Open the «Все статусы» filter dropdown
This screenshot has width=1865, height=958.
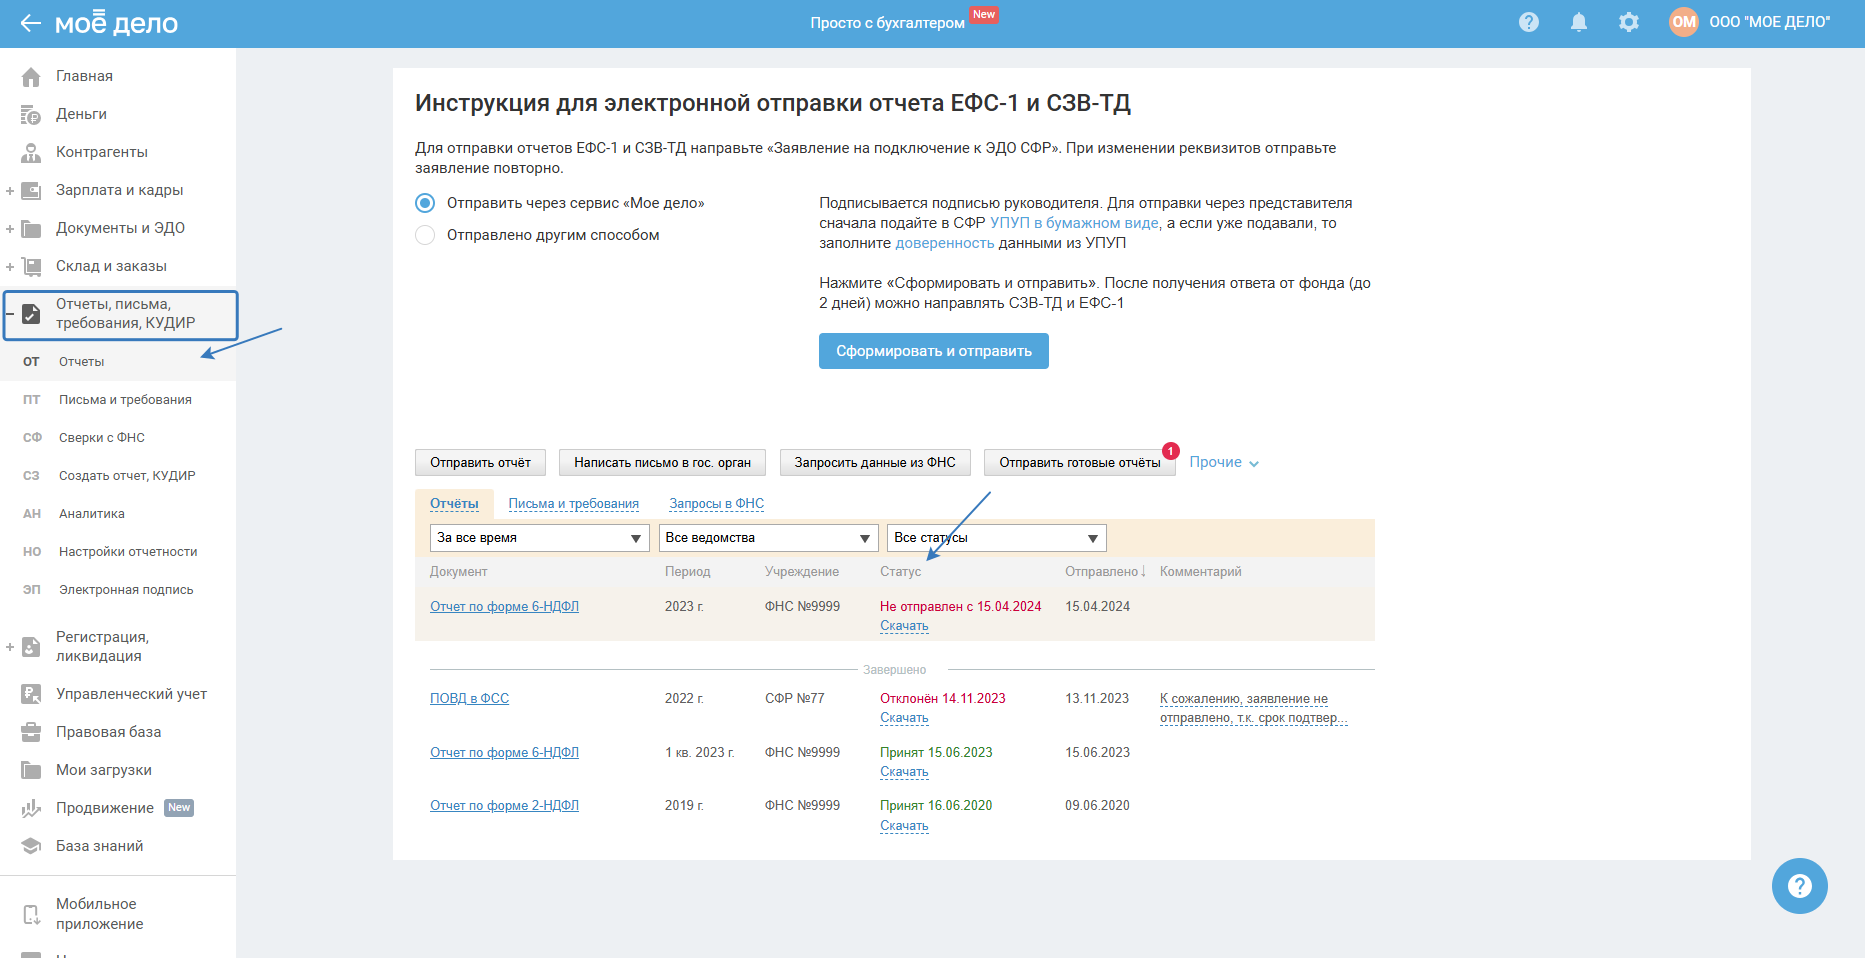(996, 538)
